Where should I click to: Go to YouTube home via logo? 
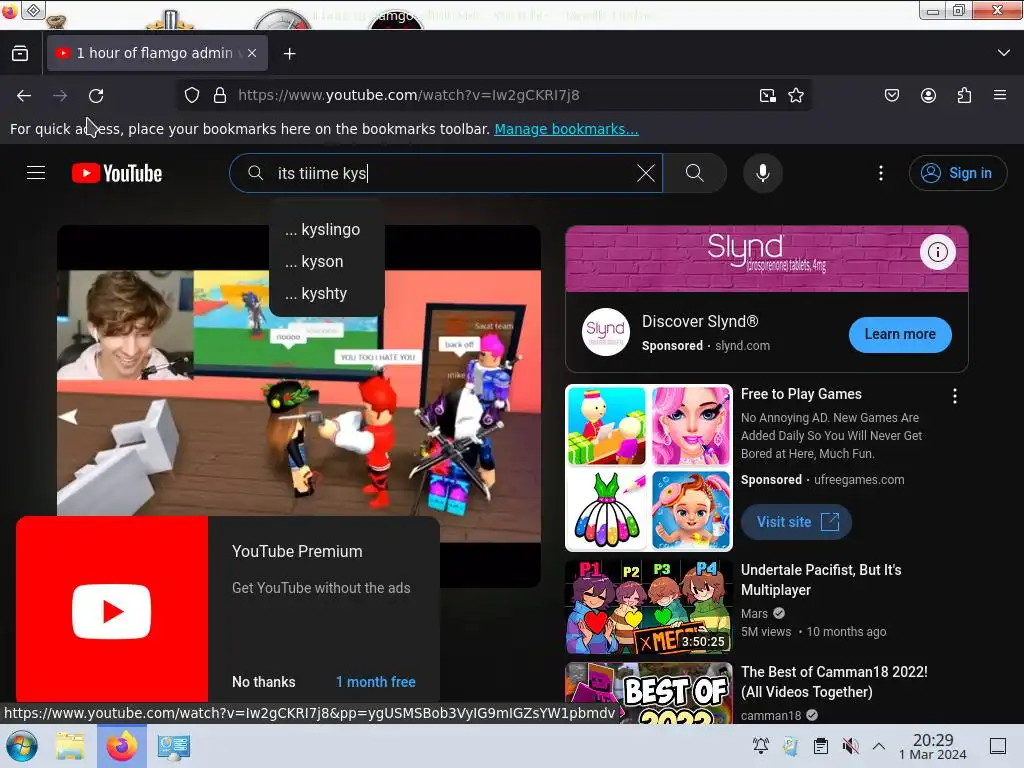pyautogui.click(x=117, y=173)
